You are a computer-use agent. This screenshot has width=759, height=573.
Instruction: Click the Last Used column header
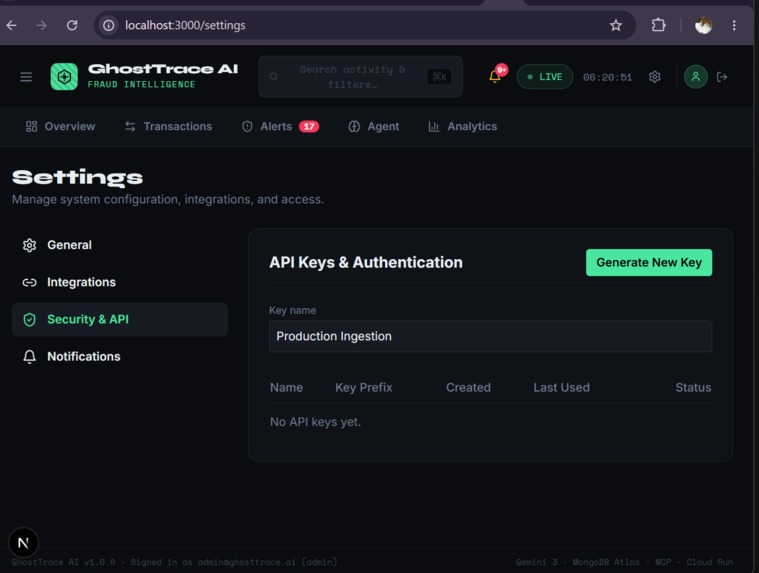click(x=562, y=387)
